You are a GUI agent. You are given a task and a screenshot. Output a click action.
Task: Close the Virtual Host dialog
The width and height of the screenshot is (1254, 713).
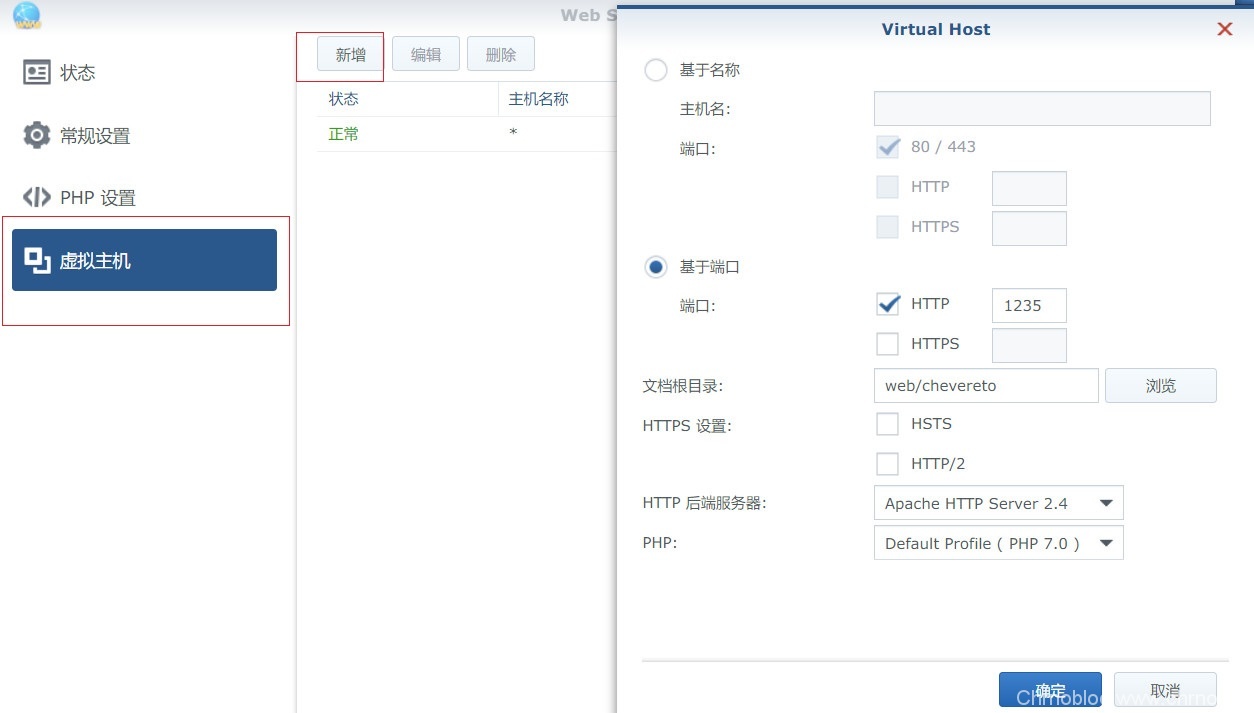(1224, 30)
